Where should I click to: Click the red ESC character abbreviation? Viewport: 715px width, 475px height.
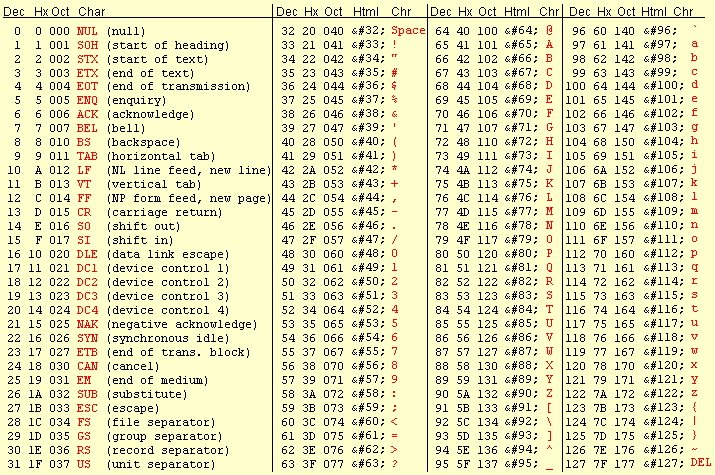[x=87, y=408]
